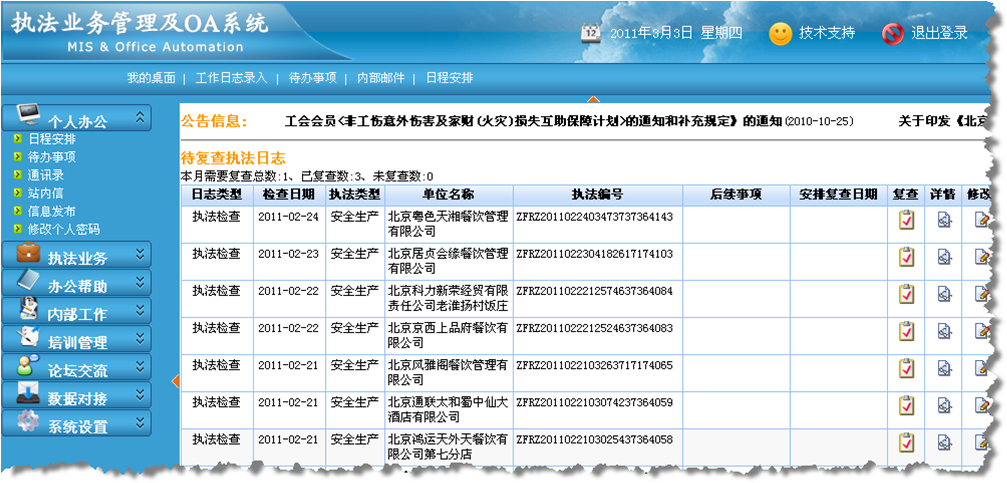The image size is (1007, 483).
Task: Click the calendar icon beside the date
Action: point(592,33)
